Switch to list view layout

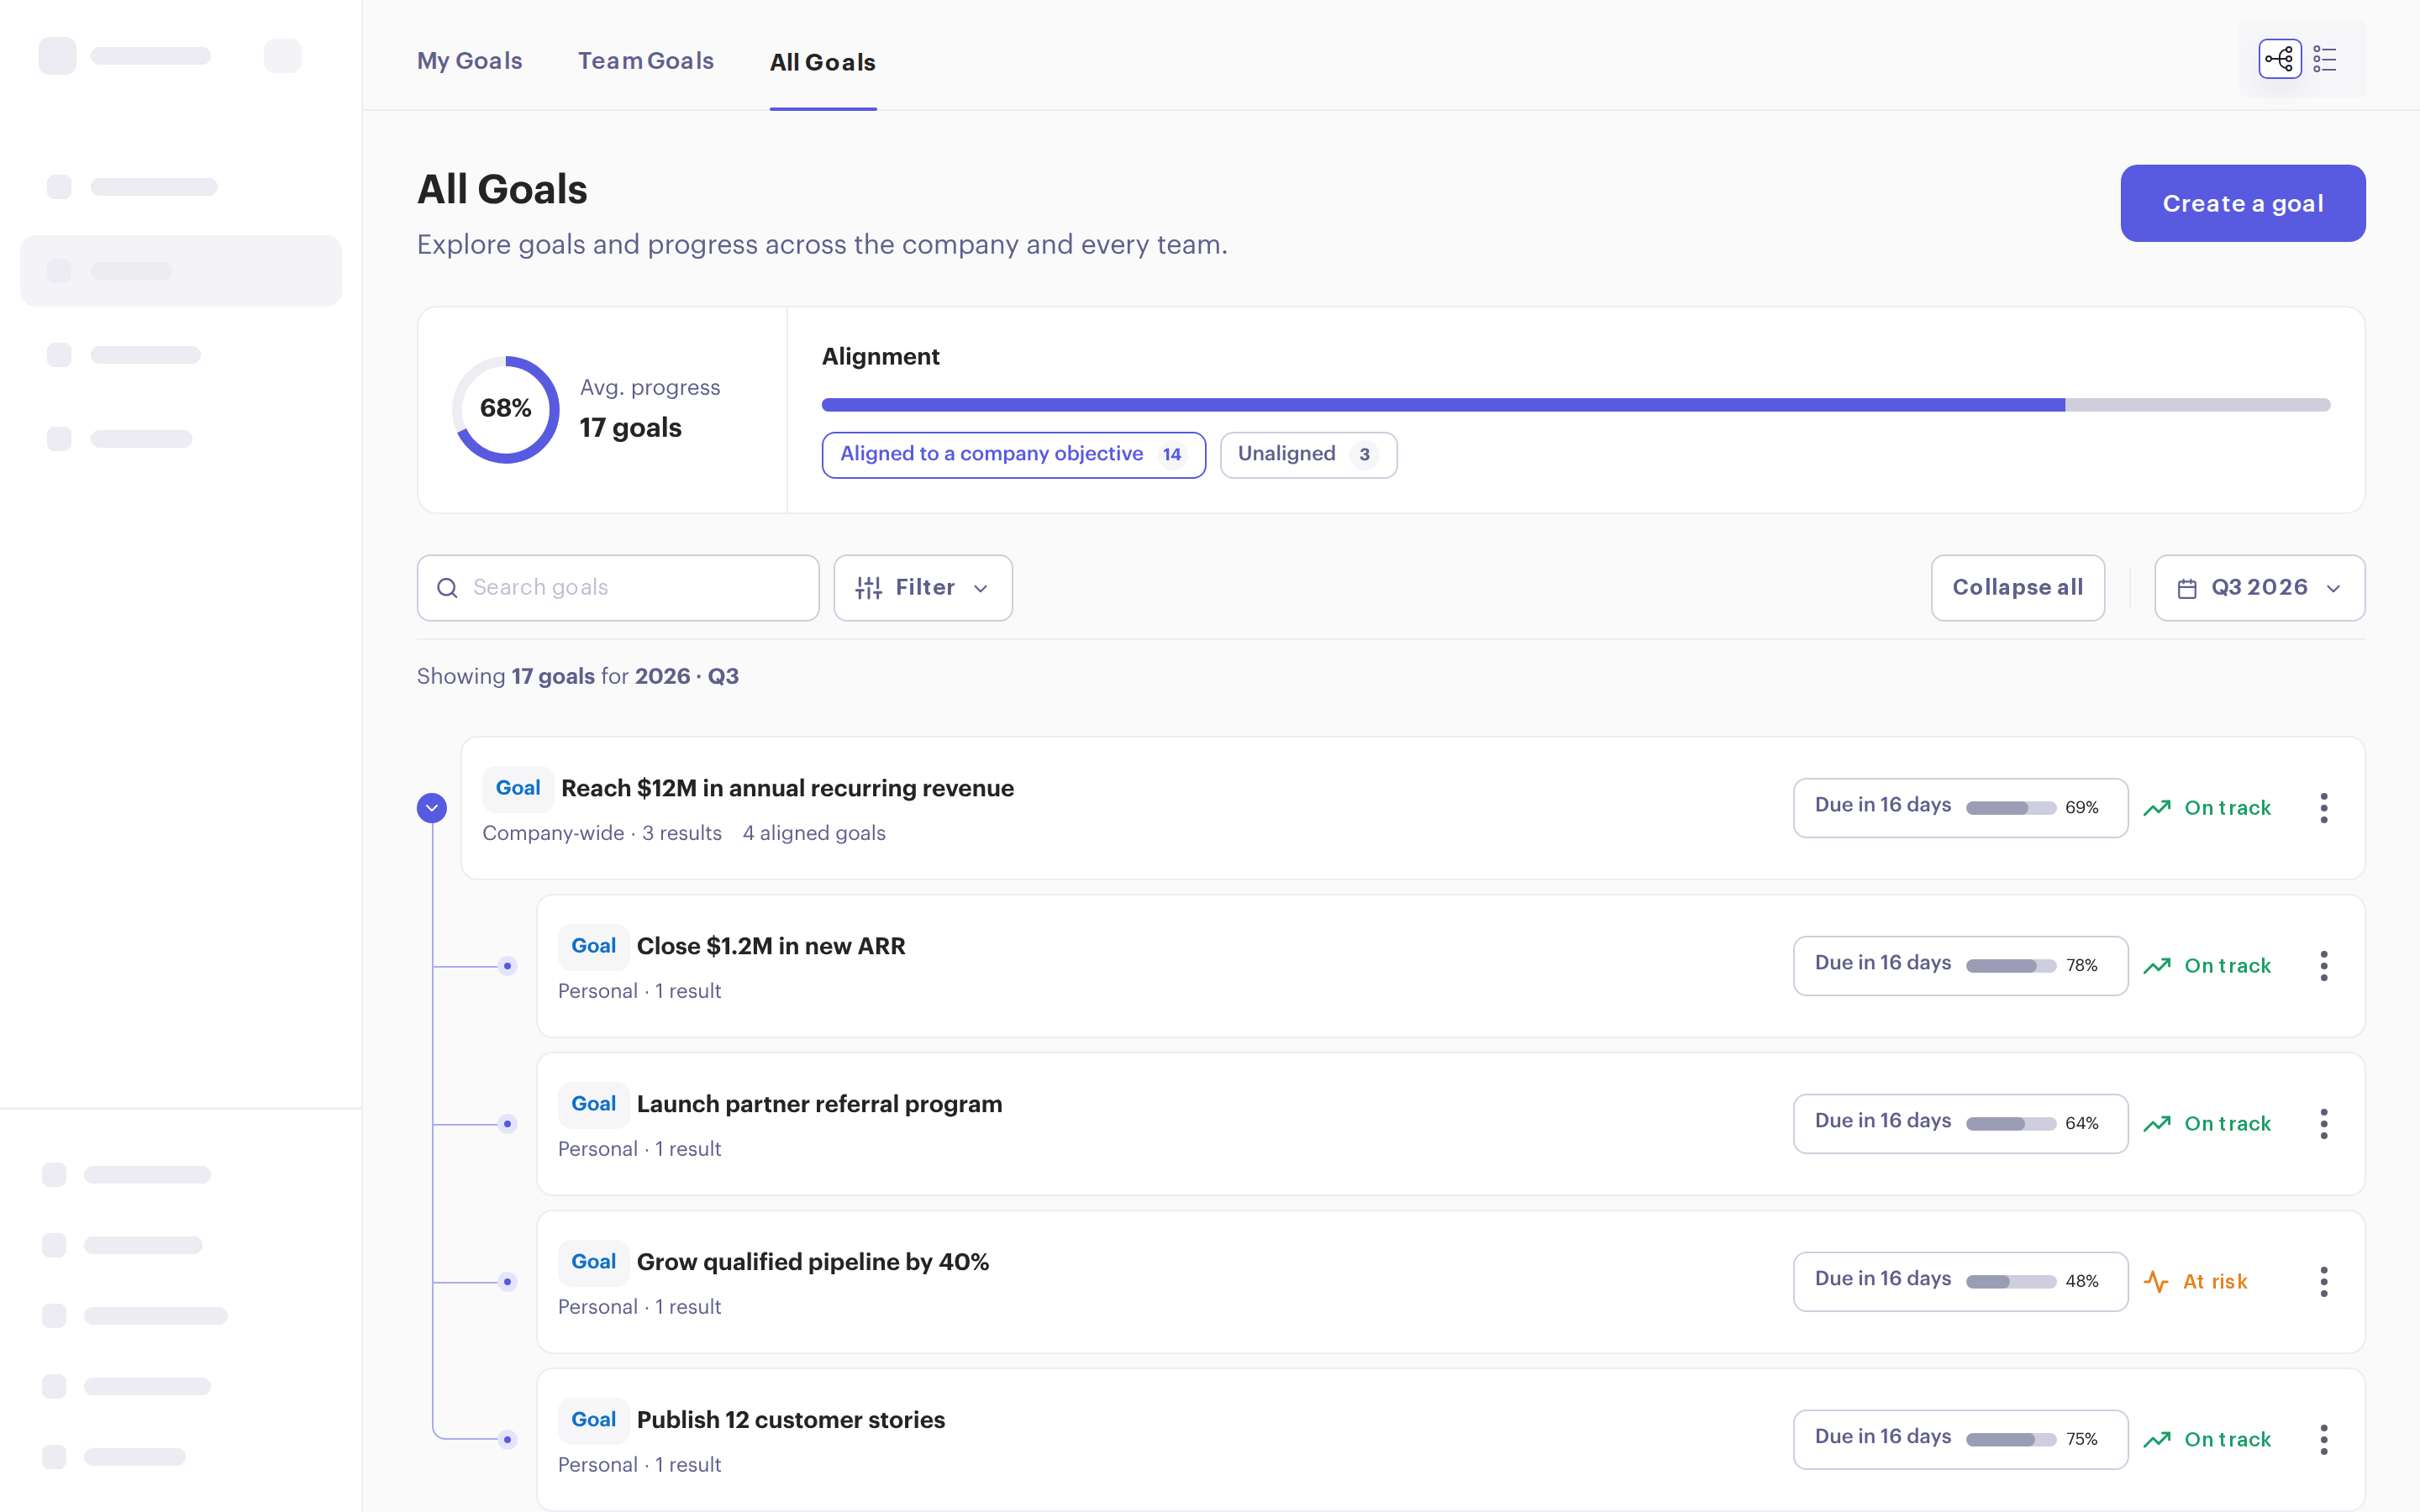tap(2325, 59)
